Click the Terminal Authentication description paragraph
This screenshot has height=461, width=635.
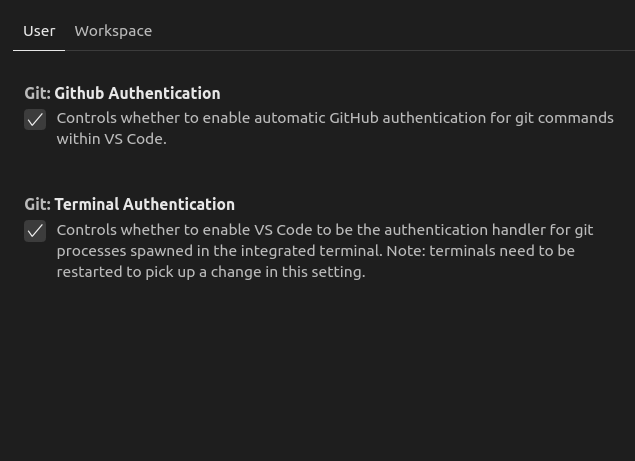coord(325,251)
